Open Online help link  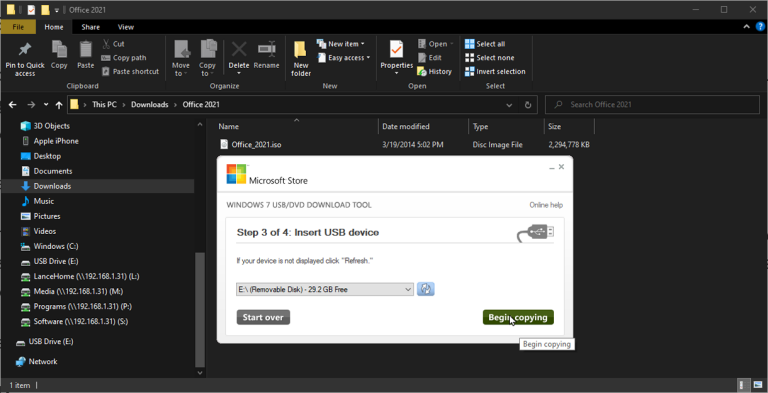point(546,205)
